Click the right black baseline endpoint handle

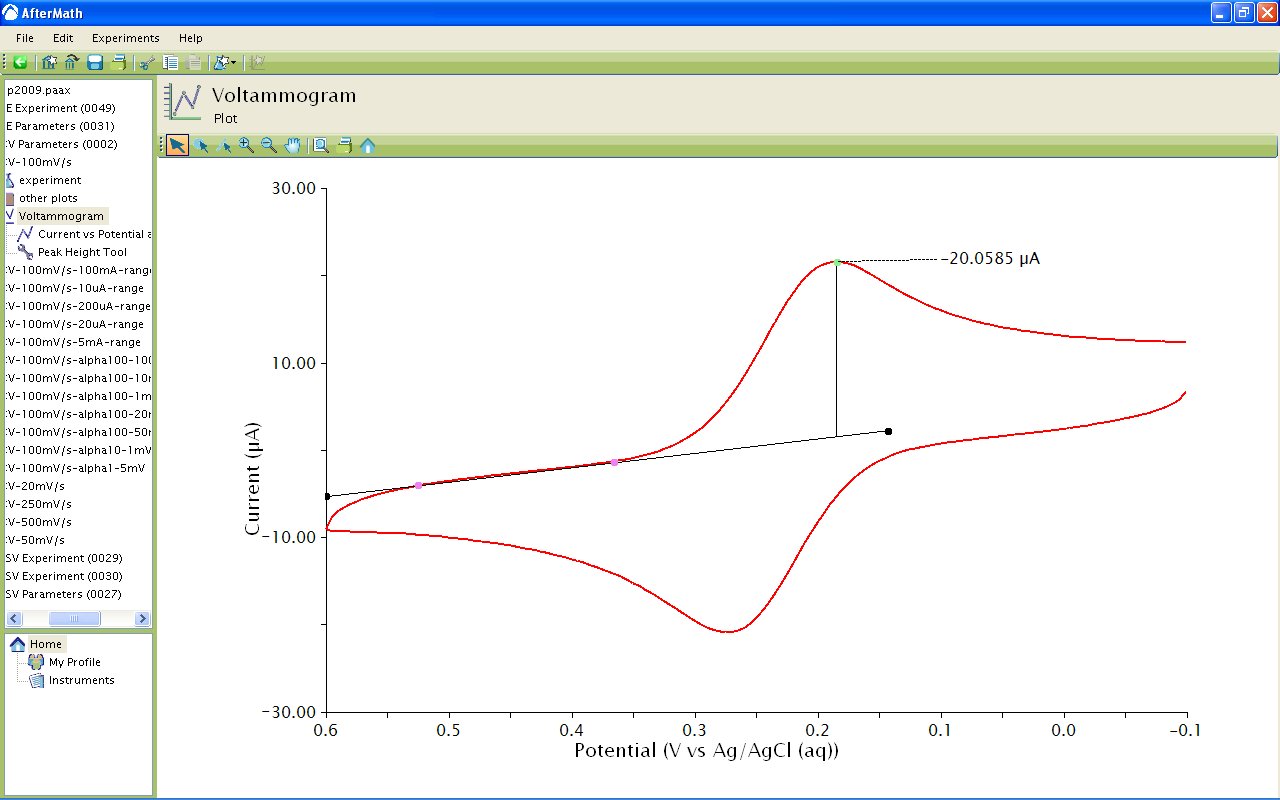[888, 431]
